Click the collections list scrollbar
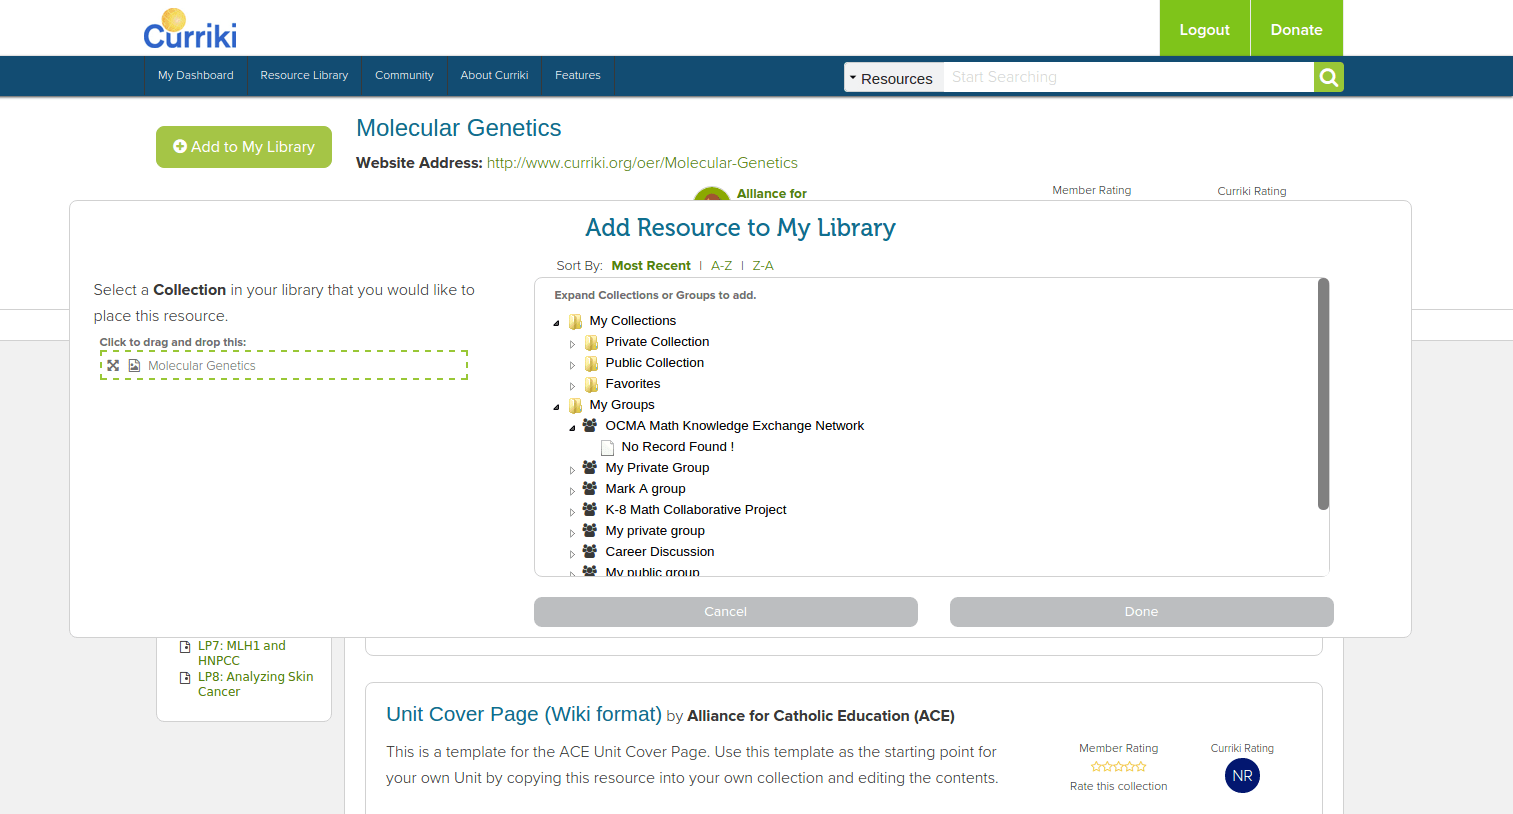This screenshot has width=1513, height=814. point(1323,394)
